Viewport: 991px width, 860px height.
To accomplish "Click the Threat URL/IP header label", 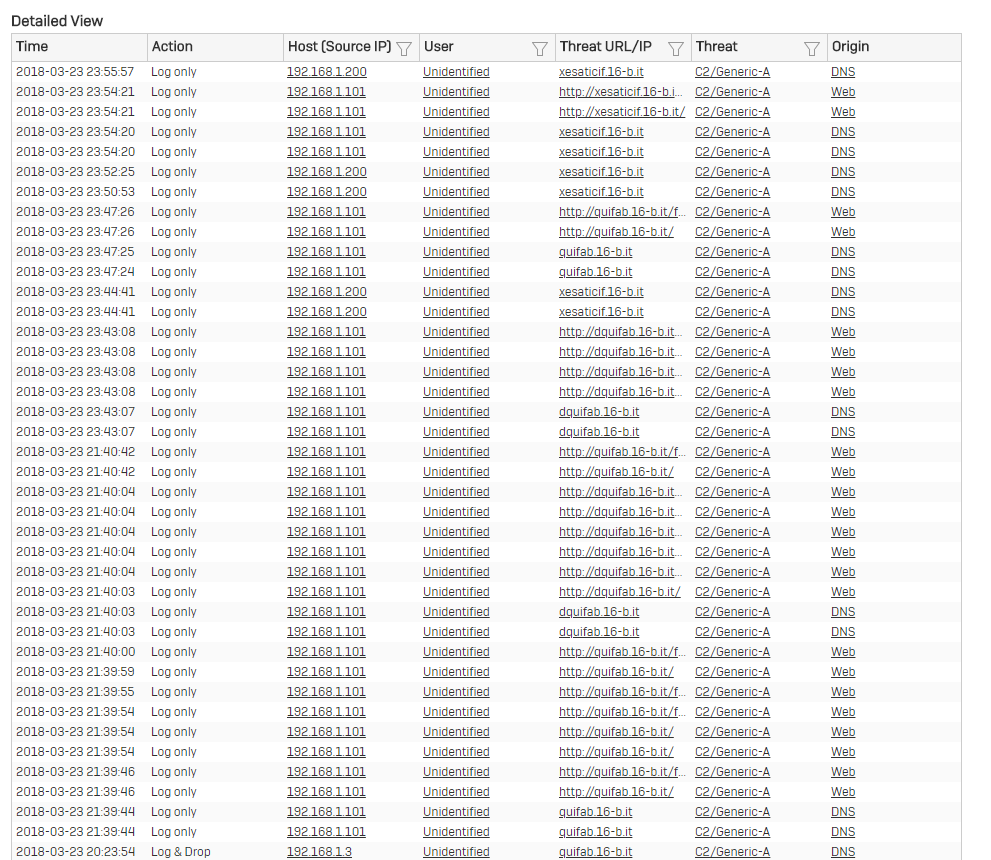I will (605, 47).
